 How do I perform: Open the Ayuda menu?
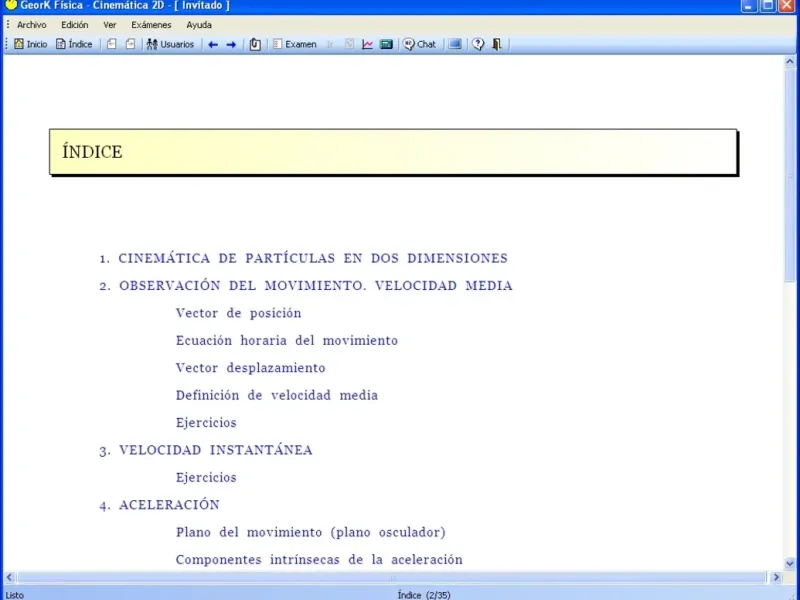[x=199, y=25]
